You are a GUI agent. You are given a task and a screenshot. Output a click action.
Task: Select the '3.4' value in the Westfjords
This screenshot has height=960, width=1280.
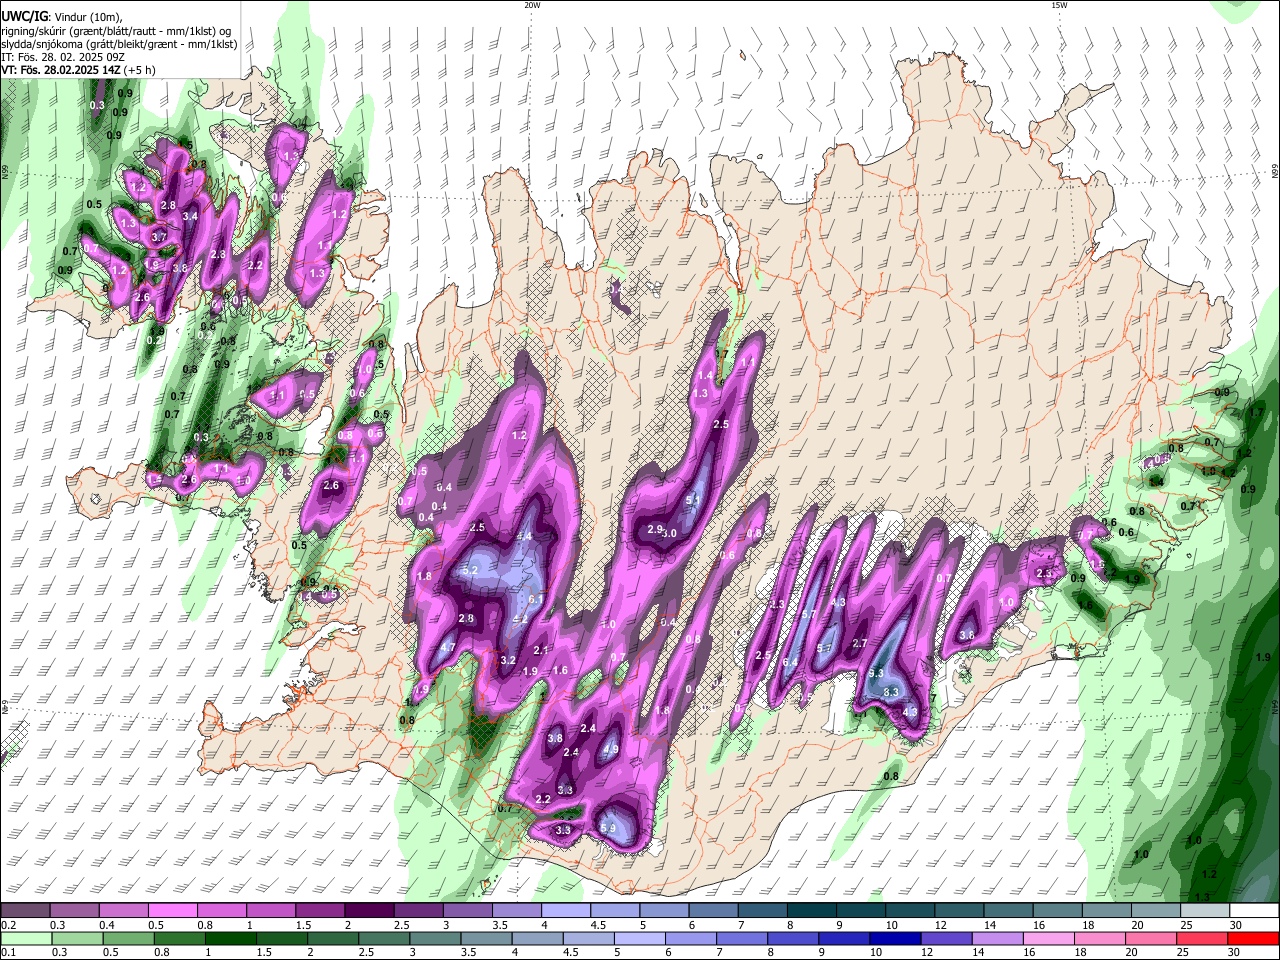tap(190, 216)
